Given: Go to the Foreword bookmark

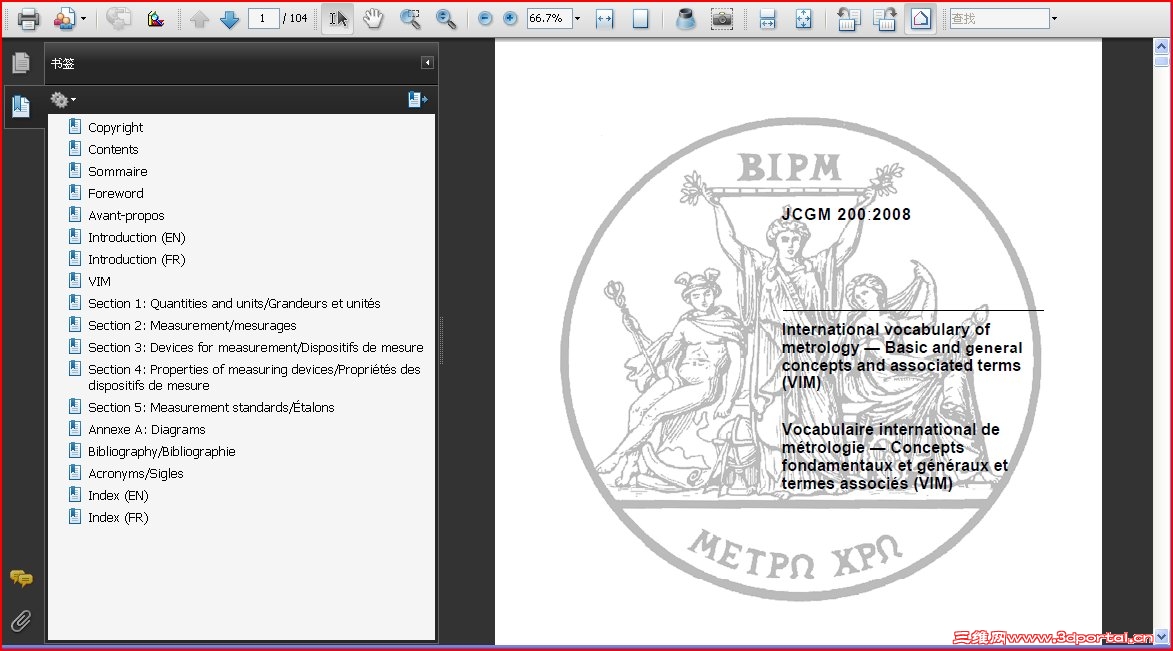Looking at the screenshot, I should point(115,193).
